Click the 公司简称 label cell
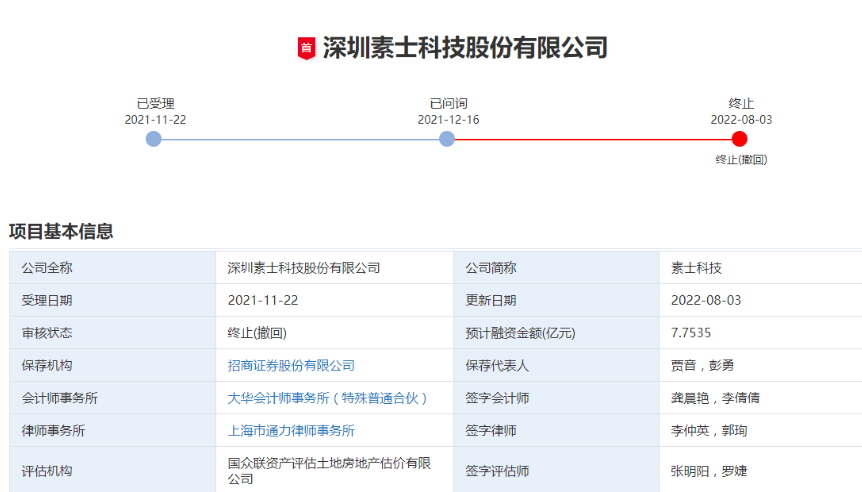 (x=556, y=268)
